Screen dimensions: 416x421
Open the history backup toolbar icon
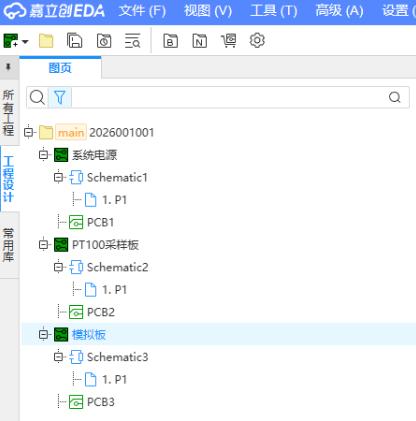click(104, 41)
